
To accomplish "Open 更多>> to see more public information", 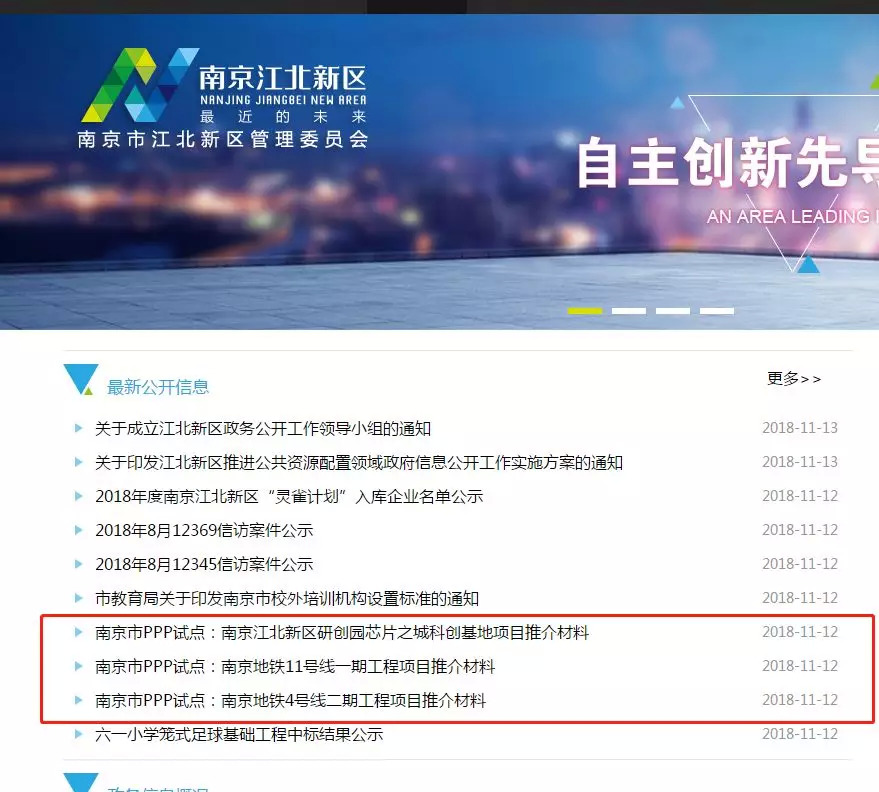I will (794, 379).
